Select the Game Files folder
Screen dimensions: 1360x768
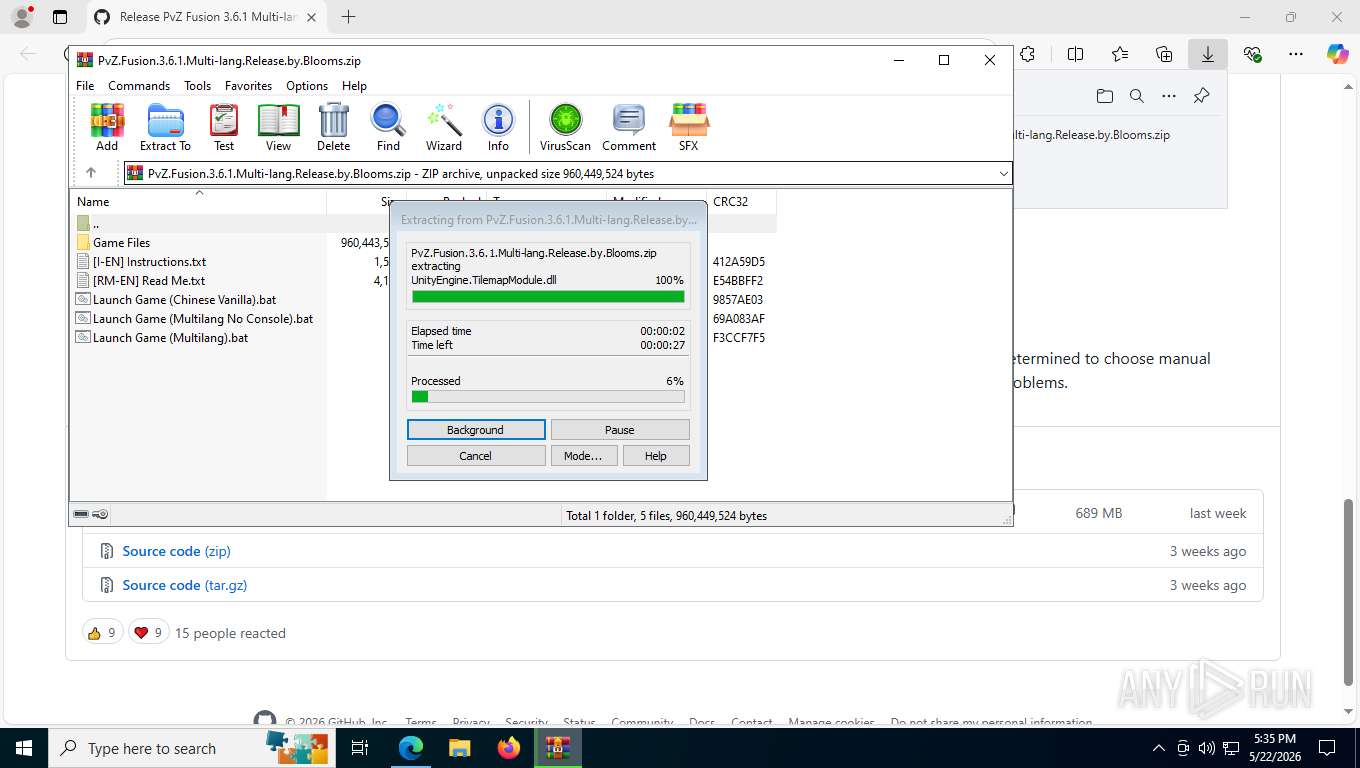point(121,243)
